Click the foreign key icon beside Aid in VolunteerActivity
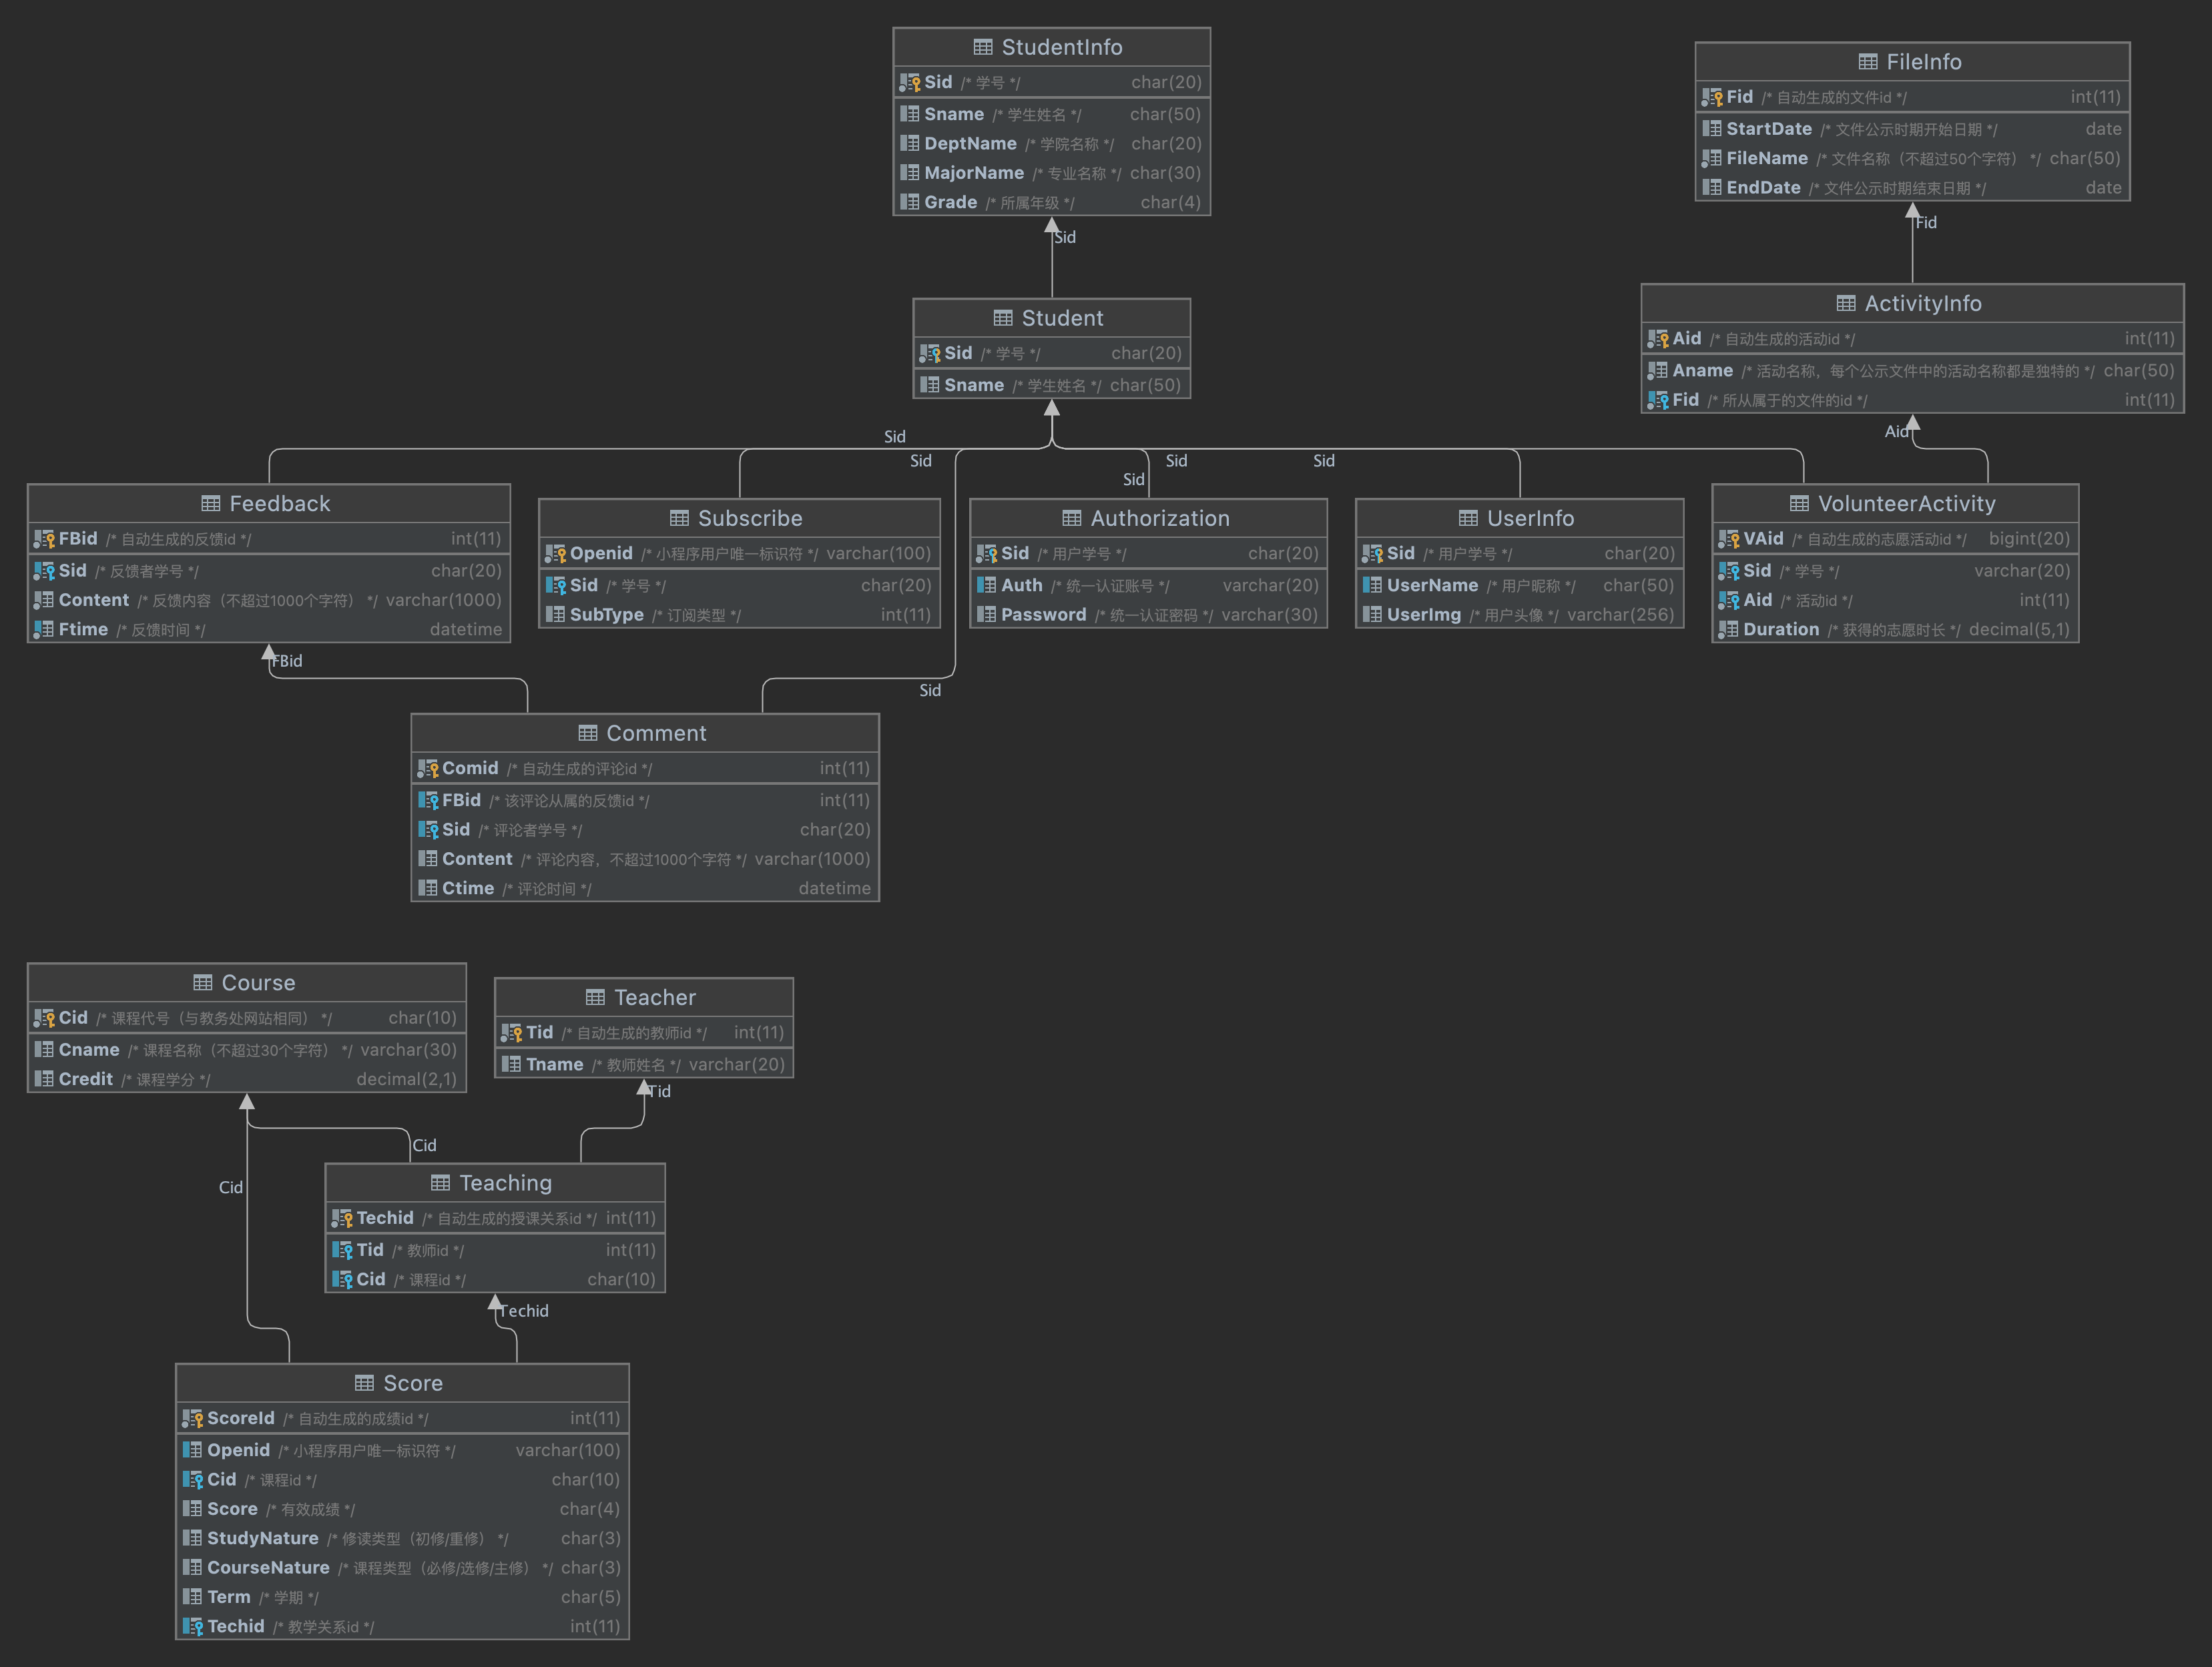 [x=1728, y=600]
